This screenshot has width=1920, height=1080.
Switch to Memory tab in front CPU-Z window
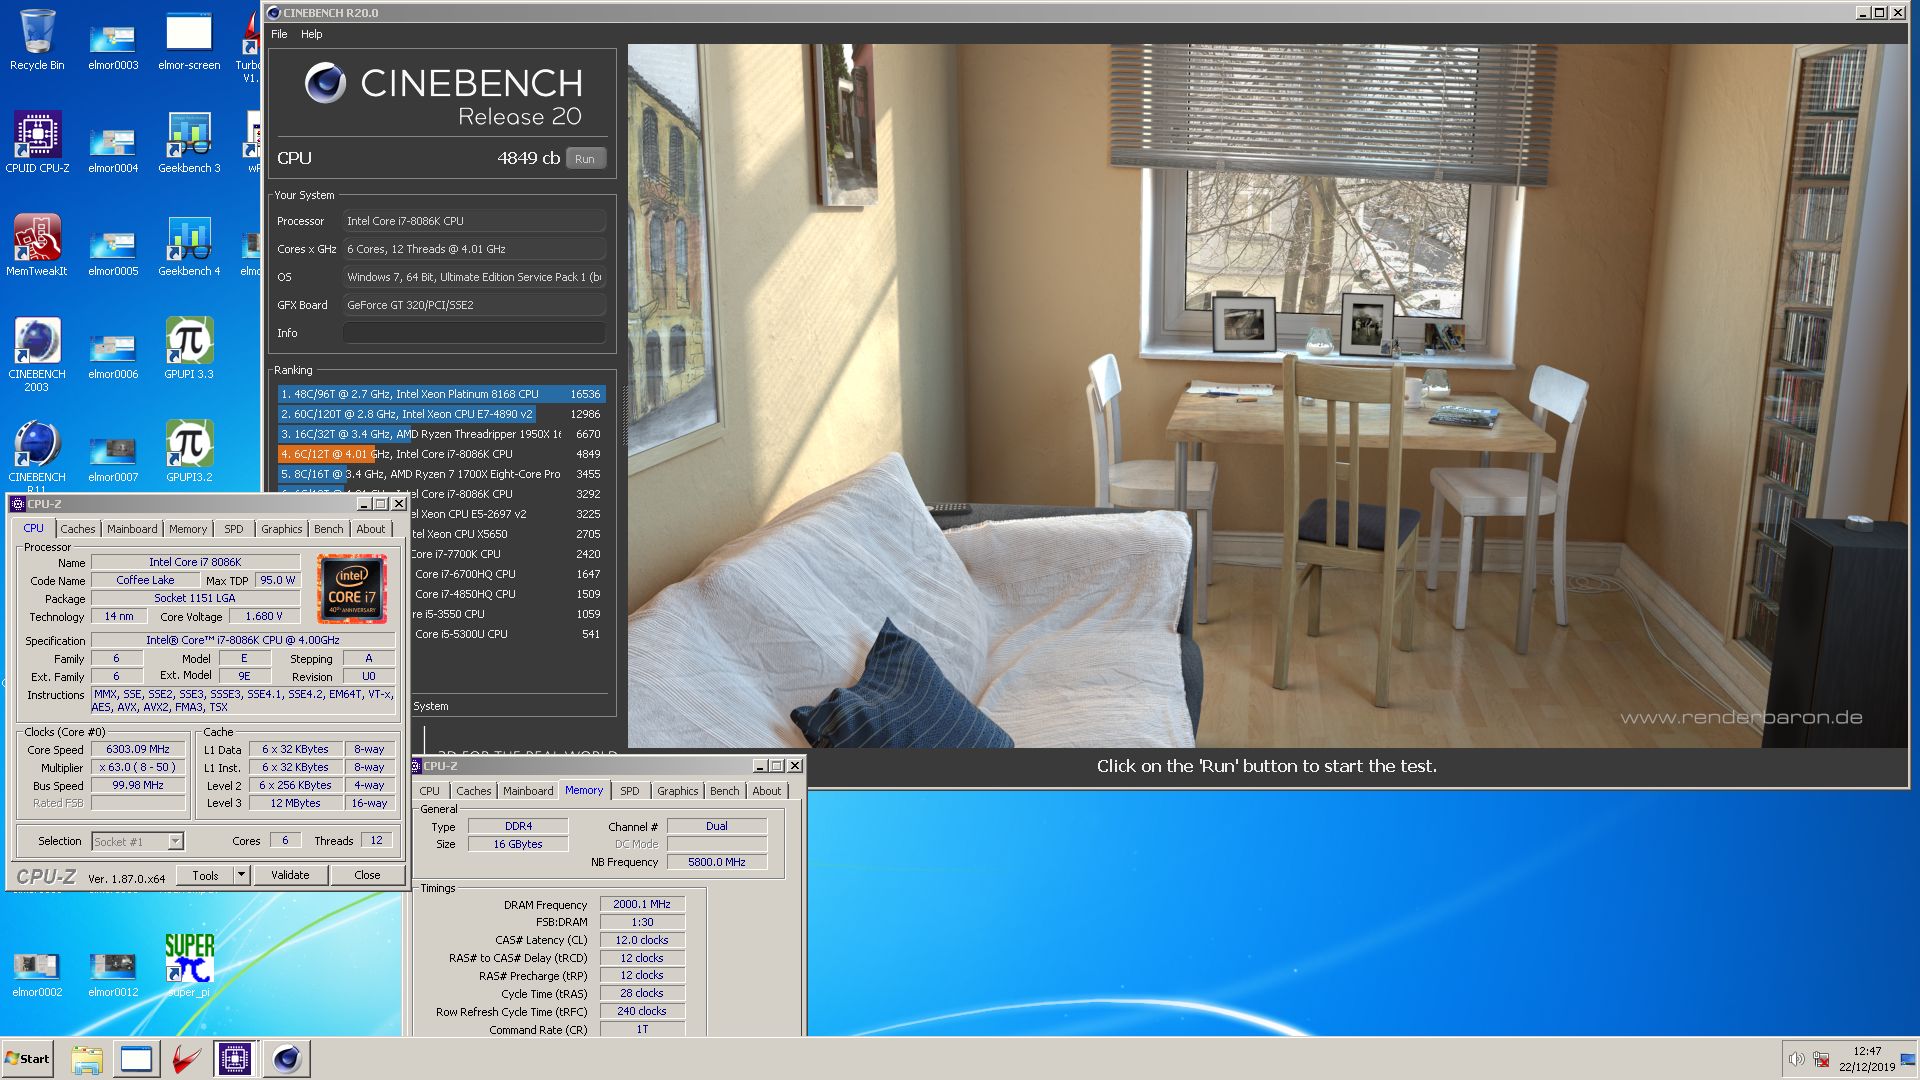point(188,529)
